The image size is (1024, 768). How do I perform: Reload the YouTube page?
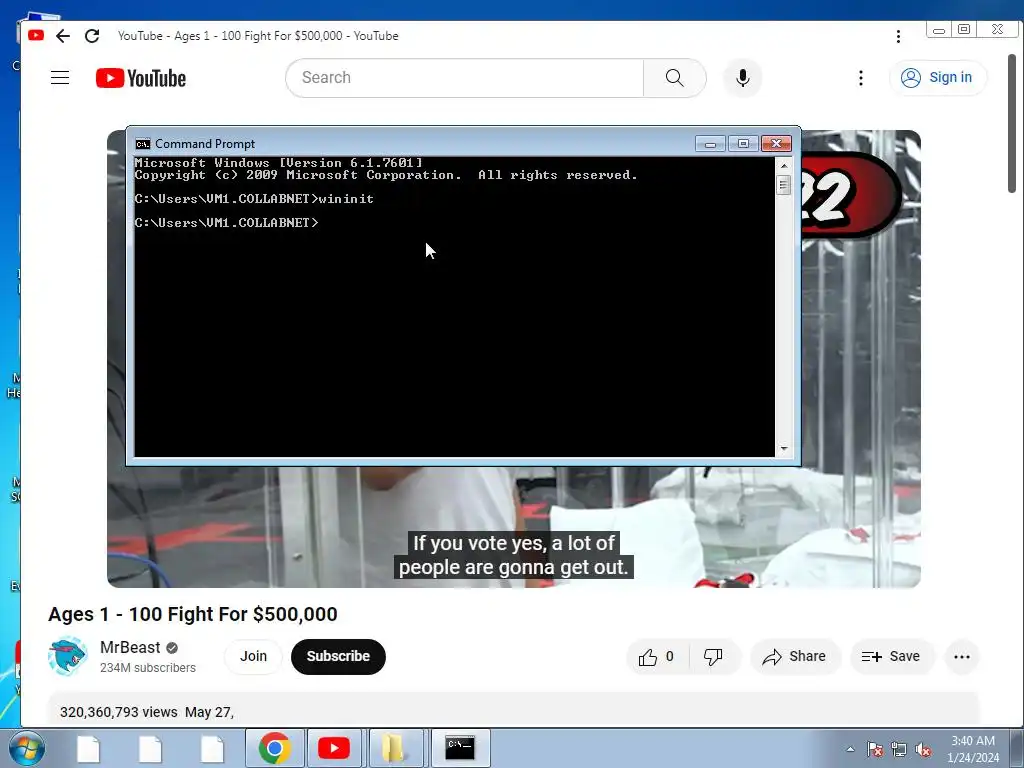[92, 36]
